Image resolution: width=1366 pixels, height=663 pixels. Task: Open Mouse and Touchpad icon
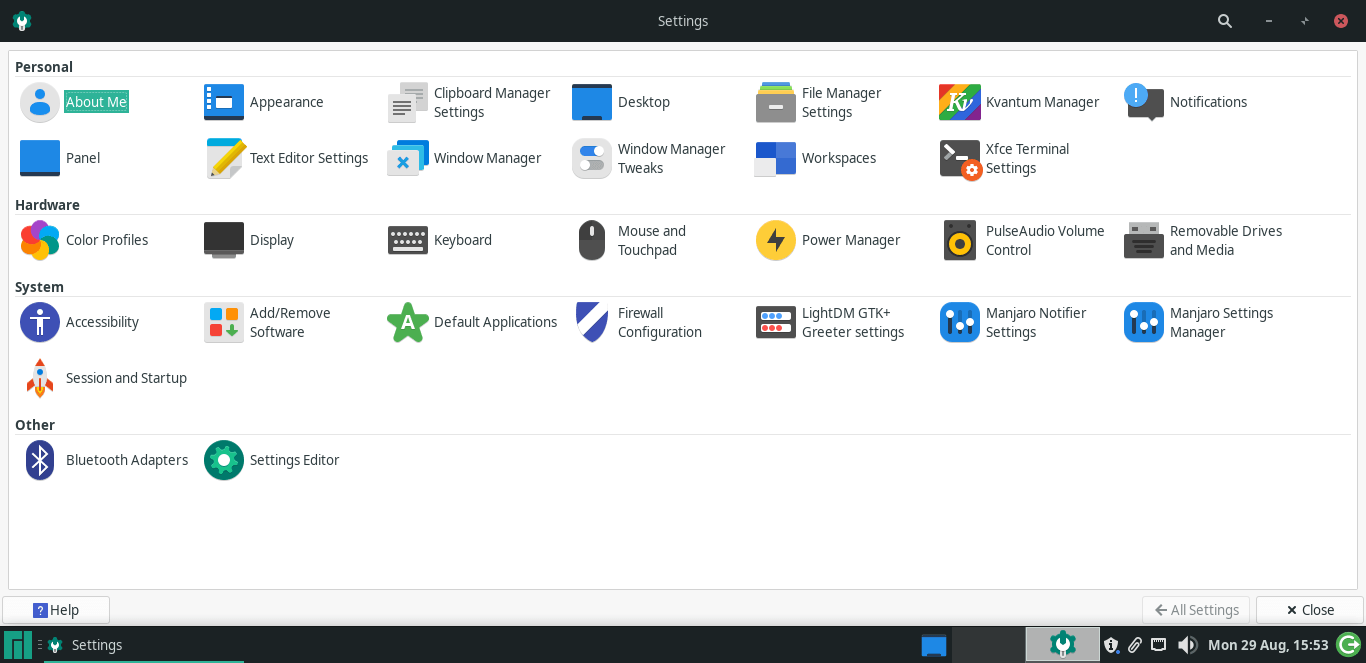coord(592,240)
